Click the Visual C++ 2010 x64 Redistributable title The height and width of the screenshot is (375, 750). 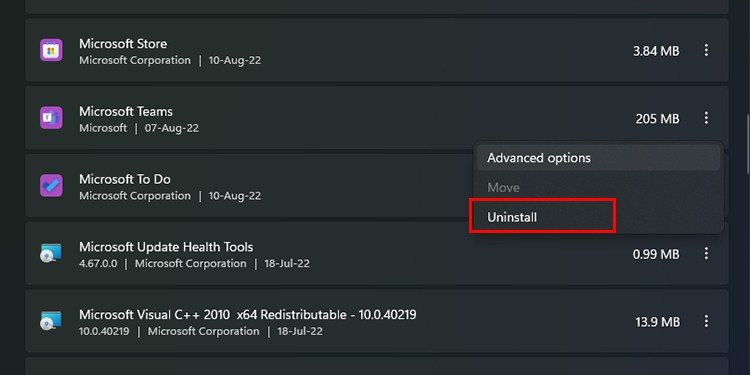point(248,315)
